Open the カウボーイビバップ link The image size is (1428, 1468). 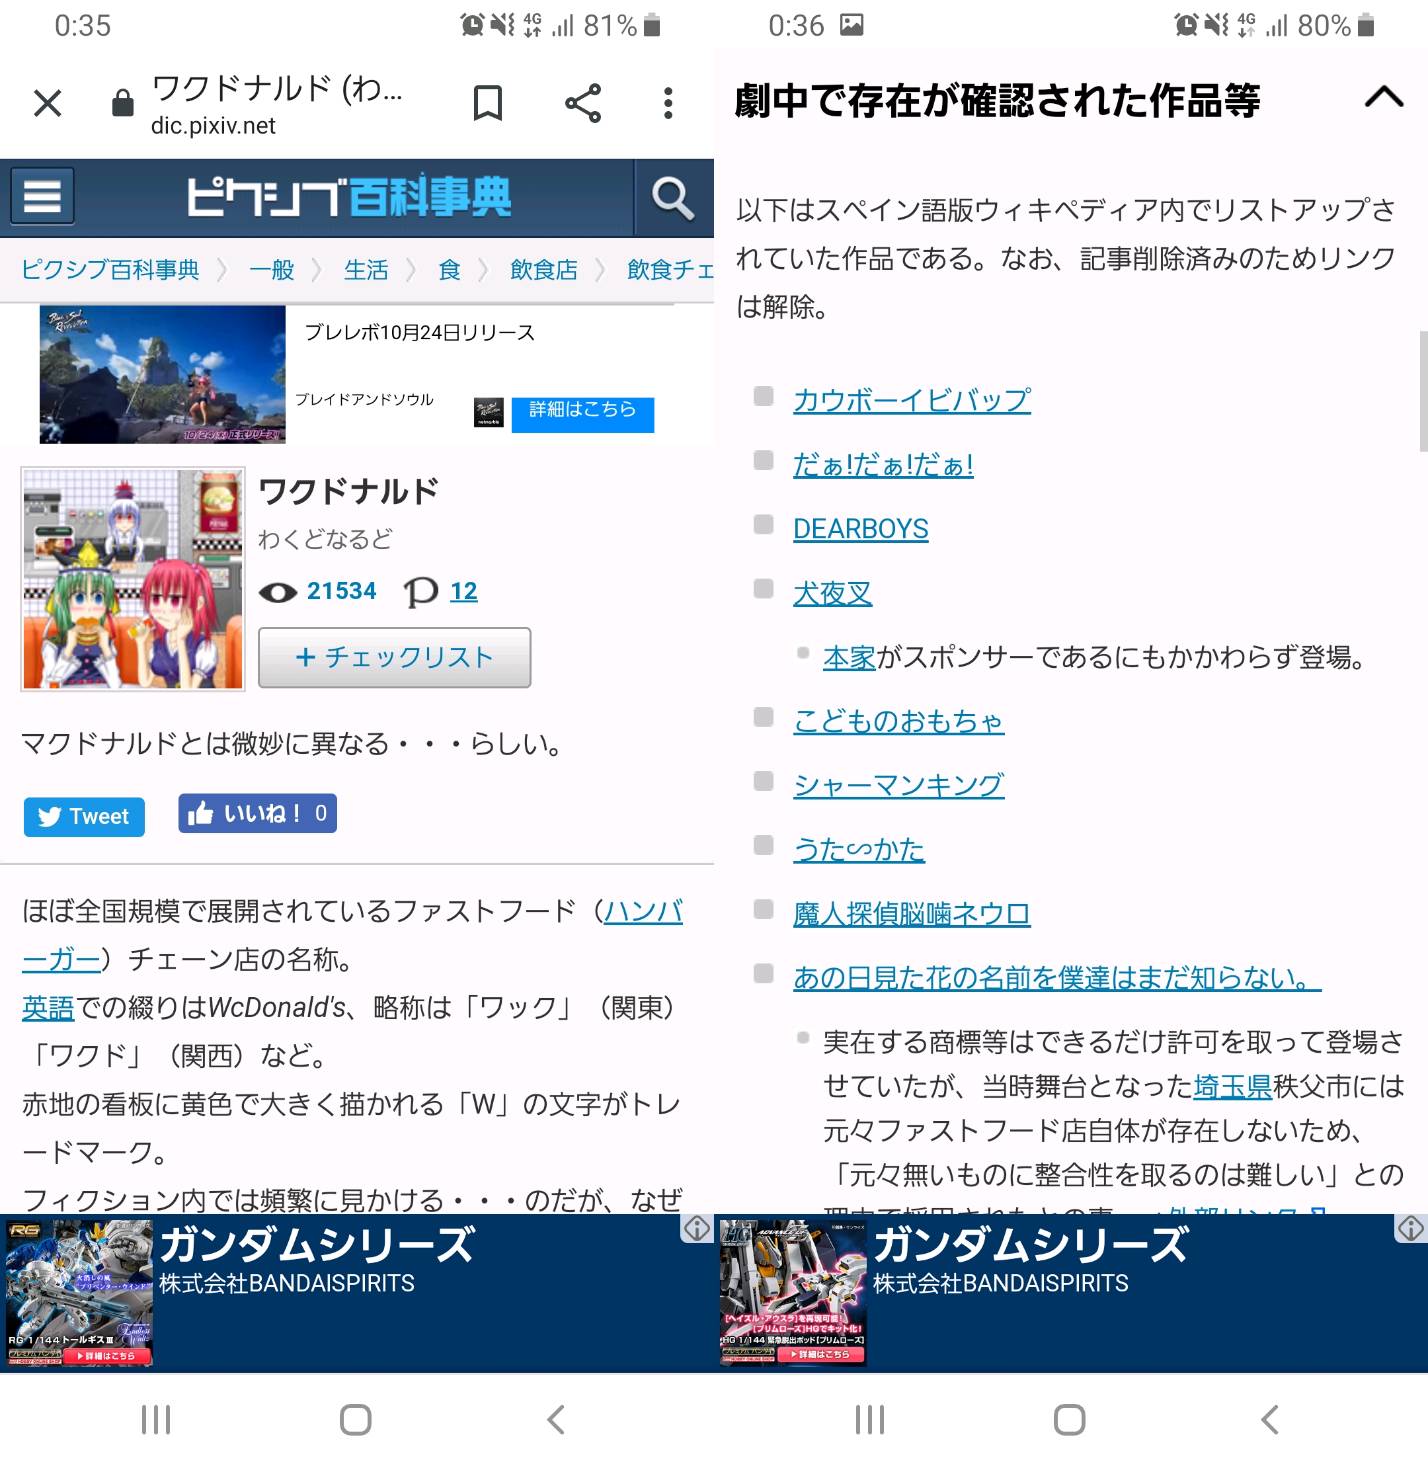pyautogui.click(x=911, y=400)
